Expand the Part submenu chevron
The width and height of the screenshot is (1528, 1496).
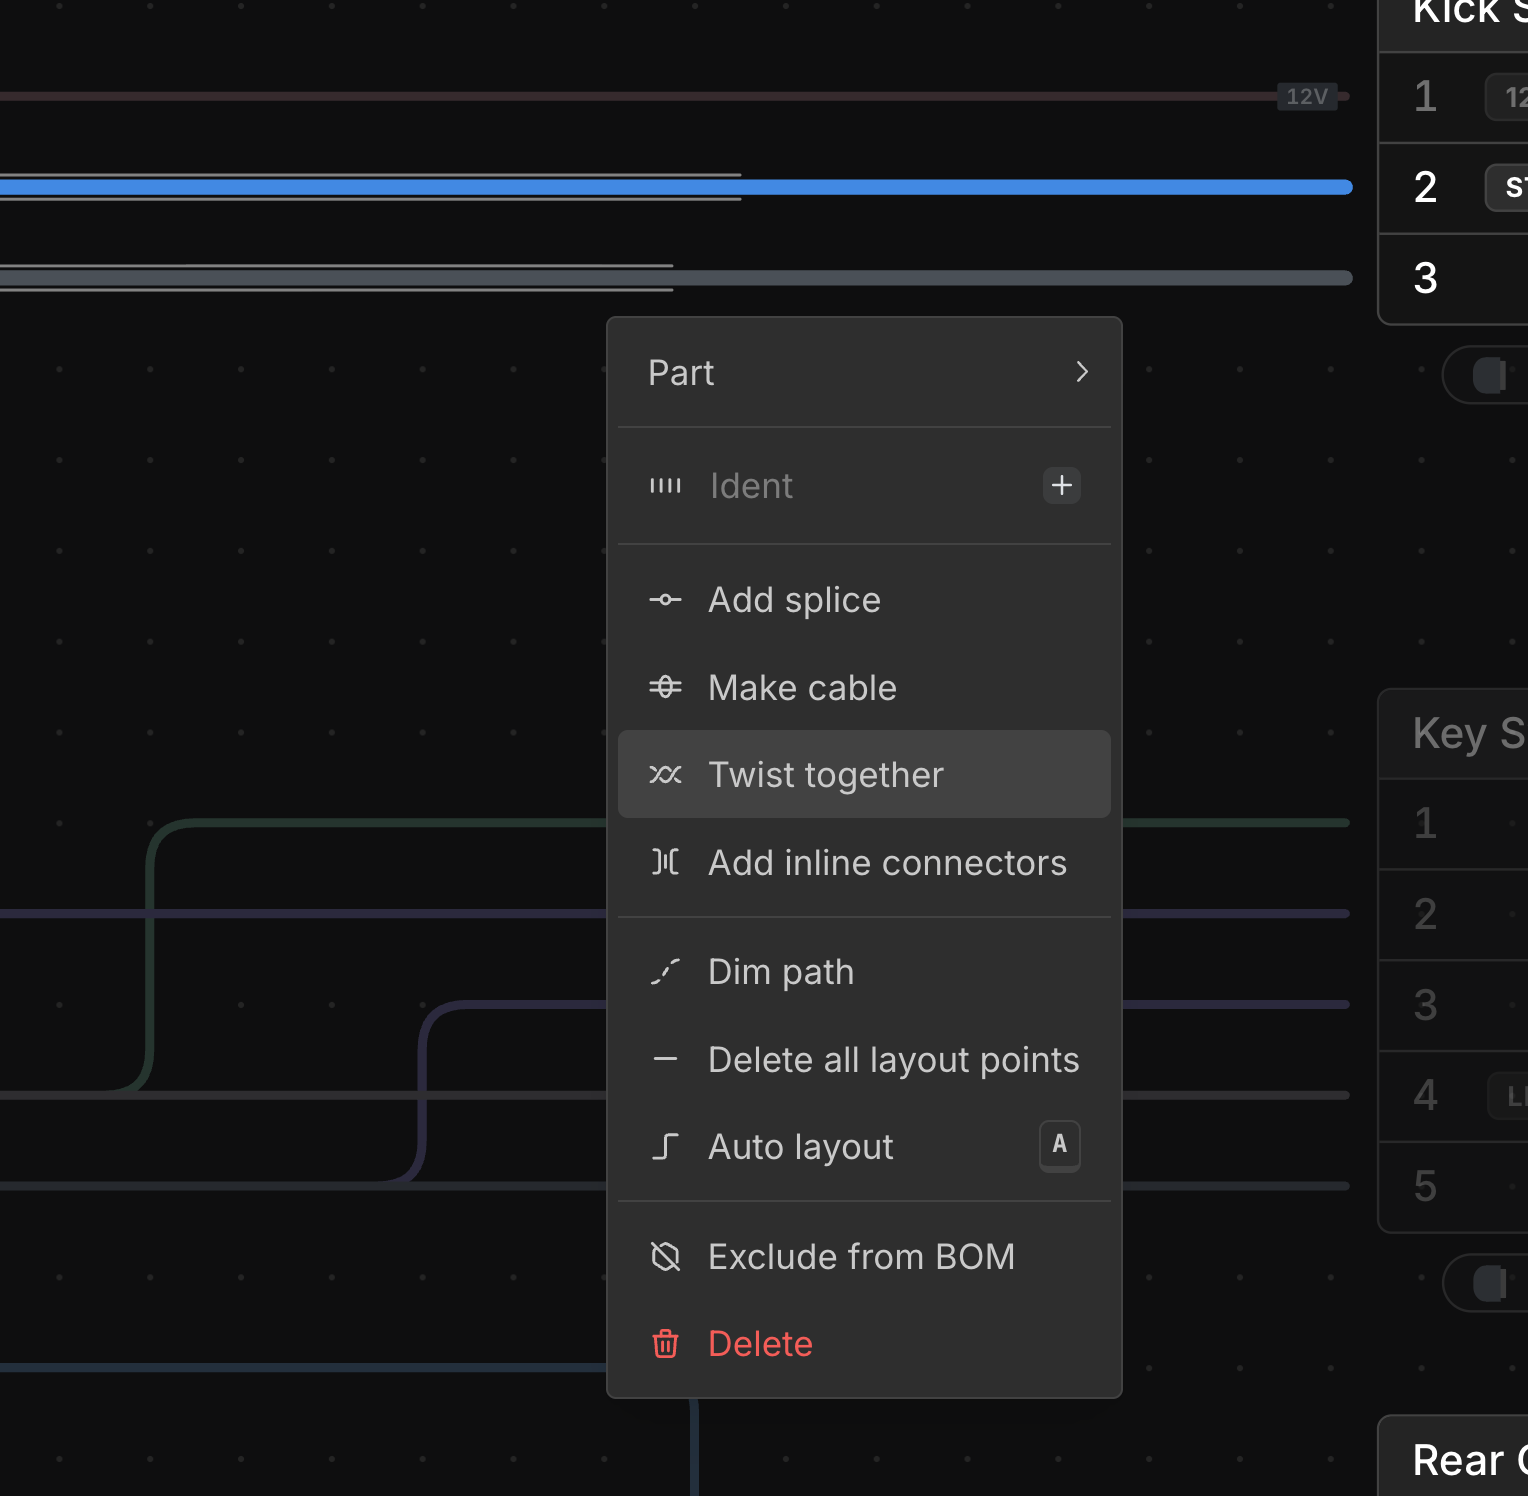pyautogui.click(x=1081, y=372)
